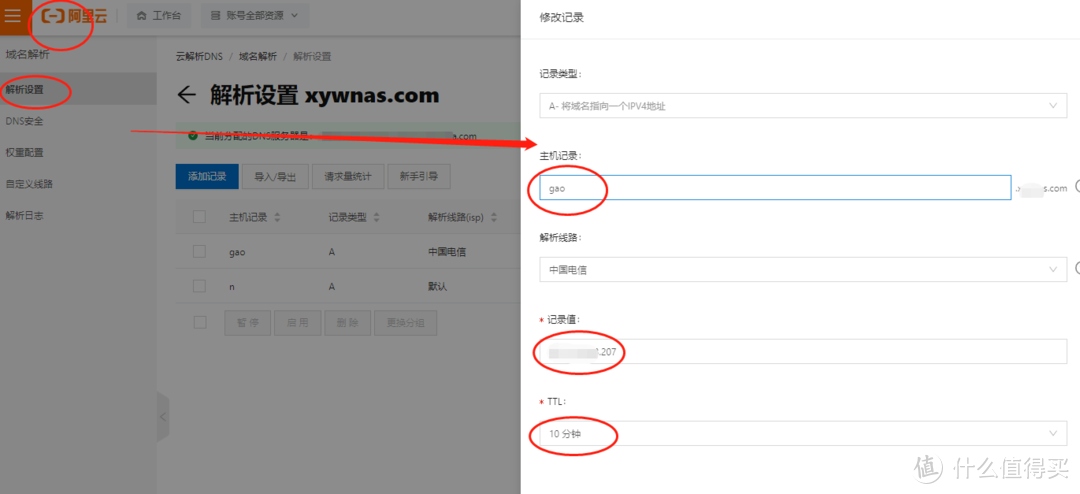The image size is (1080, 494).
Task: Click the back arrow next to 解析设置
Action: pyautogui.click(x=187, y=94)
